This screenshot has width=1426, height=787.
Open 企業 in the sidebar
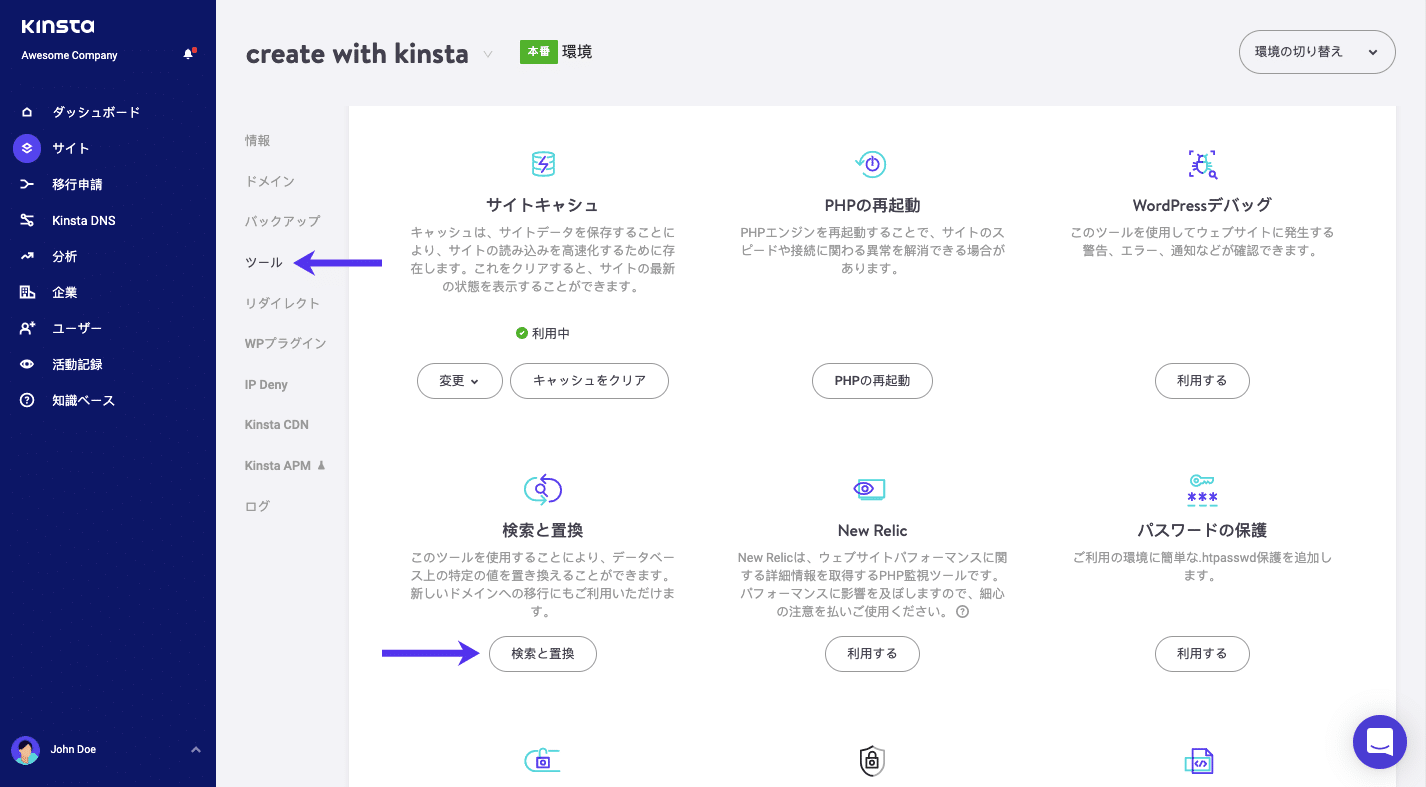[65, 292]
